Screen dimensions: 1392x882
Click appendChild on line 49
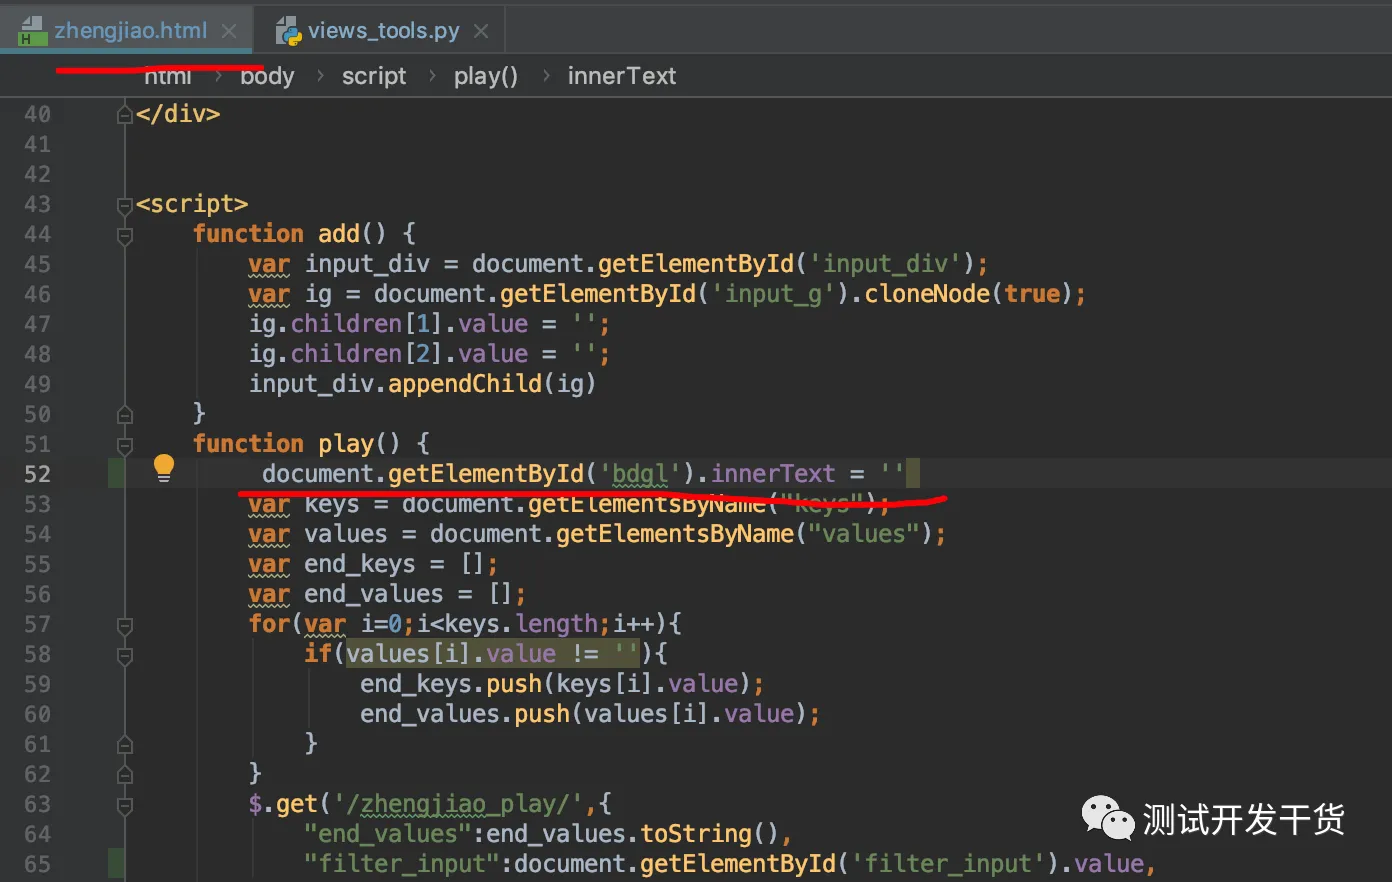pos(465,384)
